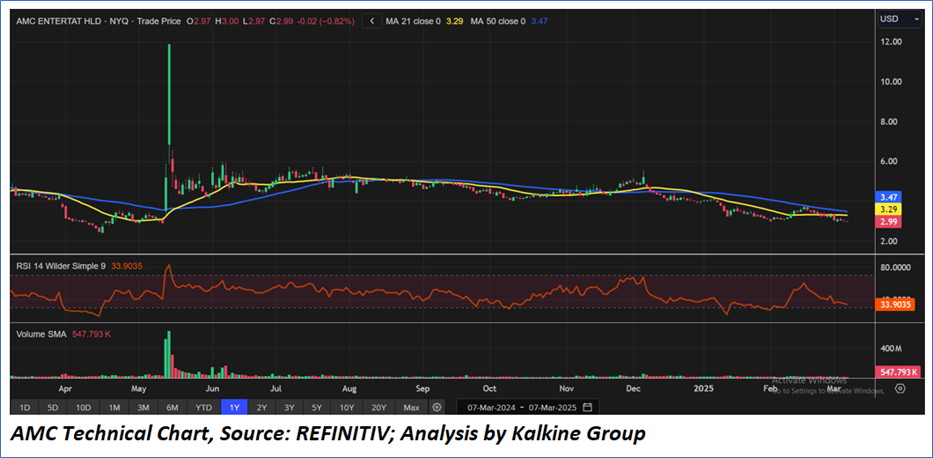The height and width of the screenshot is (458, 933).
Task: Select the 3M range option
Action: 144,407
